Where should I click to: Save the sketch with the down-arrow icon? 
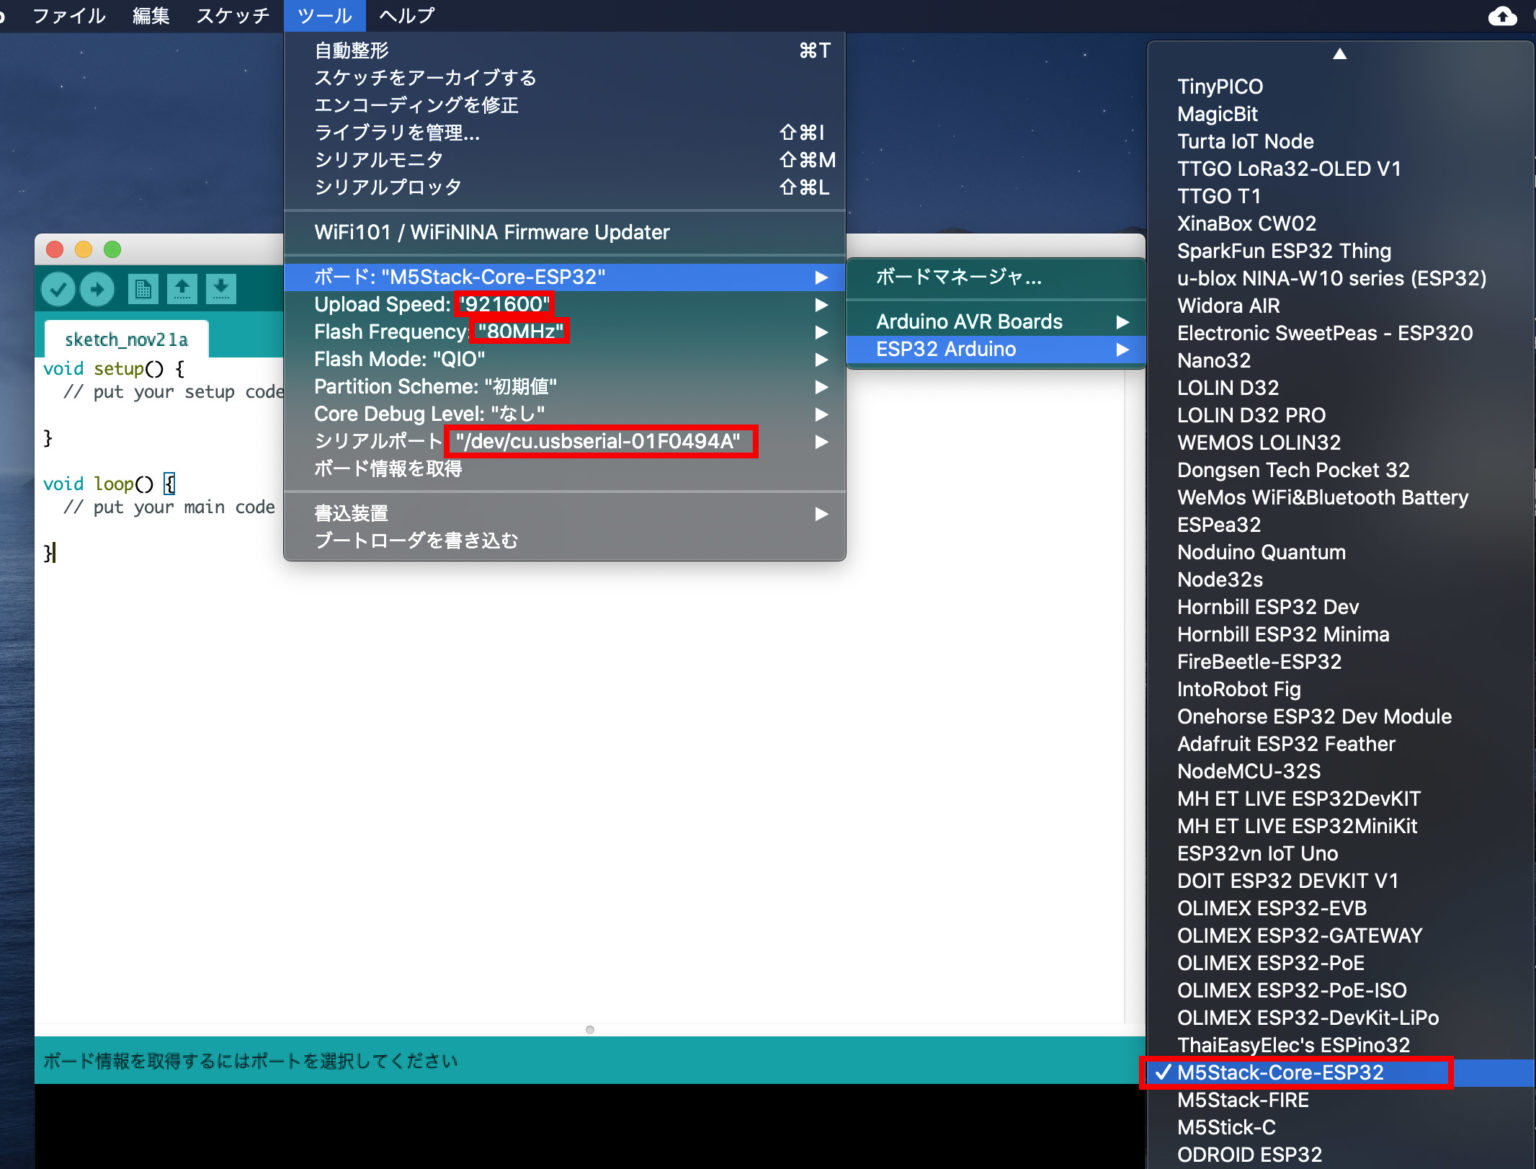pyautogui.click(x=220, y=289)
